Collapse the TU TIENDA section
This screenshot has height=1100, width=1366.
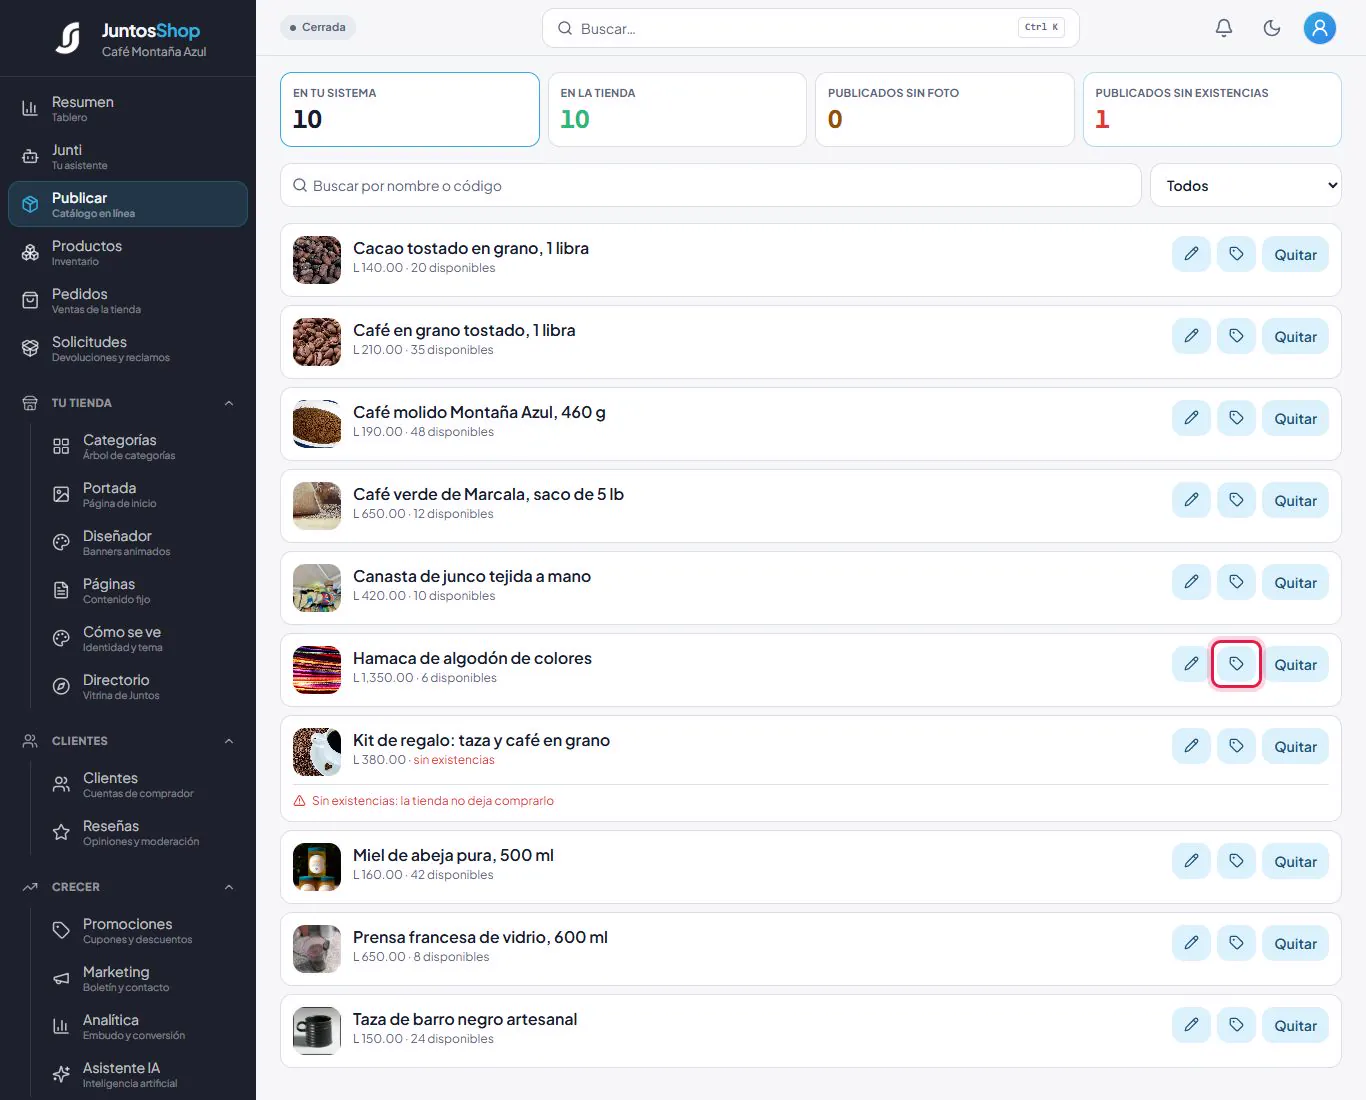tap(128, 403)
